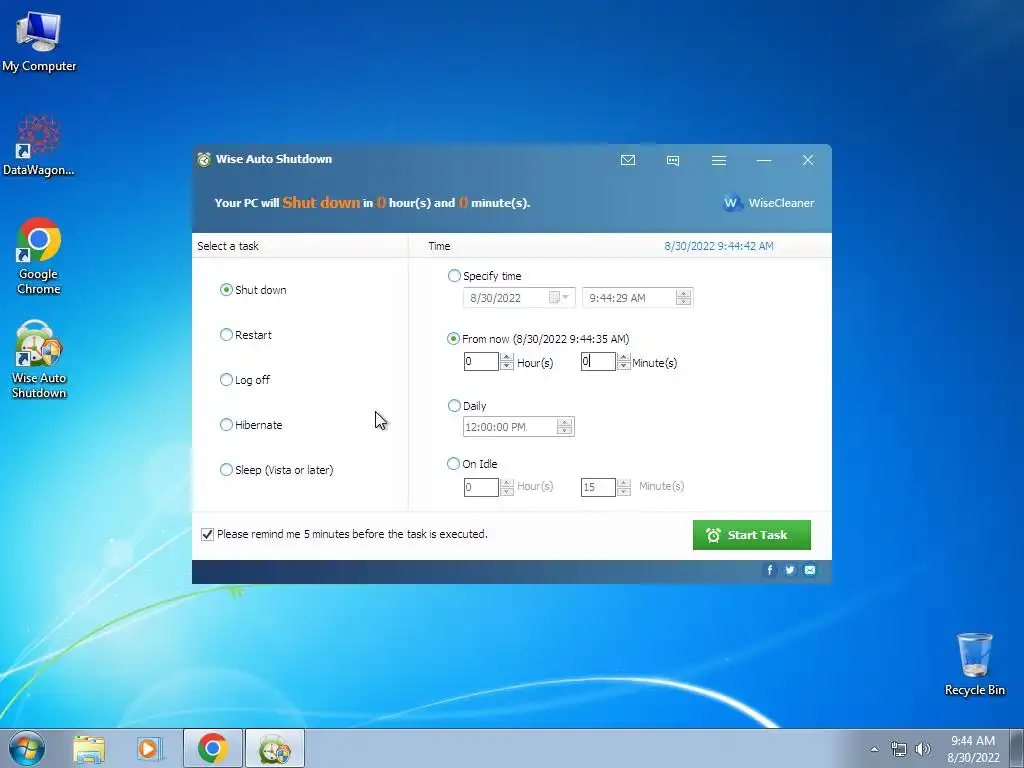Increase the On Idle minutes spinner
This screenshot has height=768, width=1024.
tap(624, 483)
